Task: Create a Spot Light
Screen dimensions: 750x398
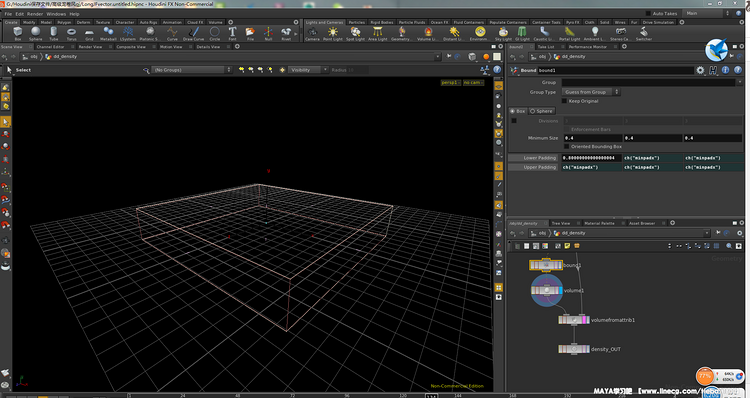Action: 355,33
